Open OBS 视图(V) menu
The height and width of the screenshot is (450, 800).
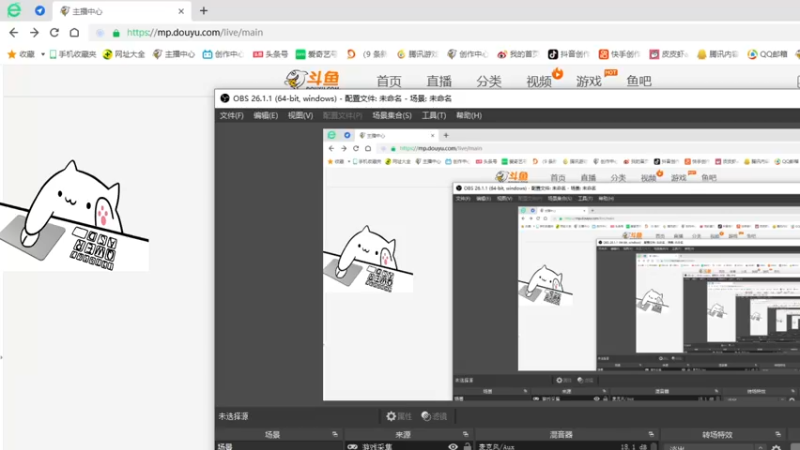click(x=300, y=116)
